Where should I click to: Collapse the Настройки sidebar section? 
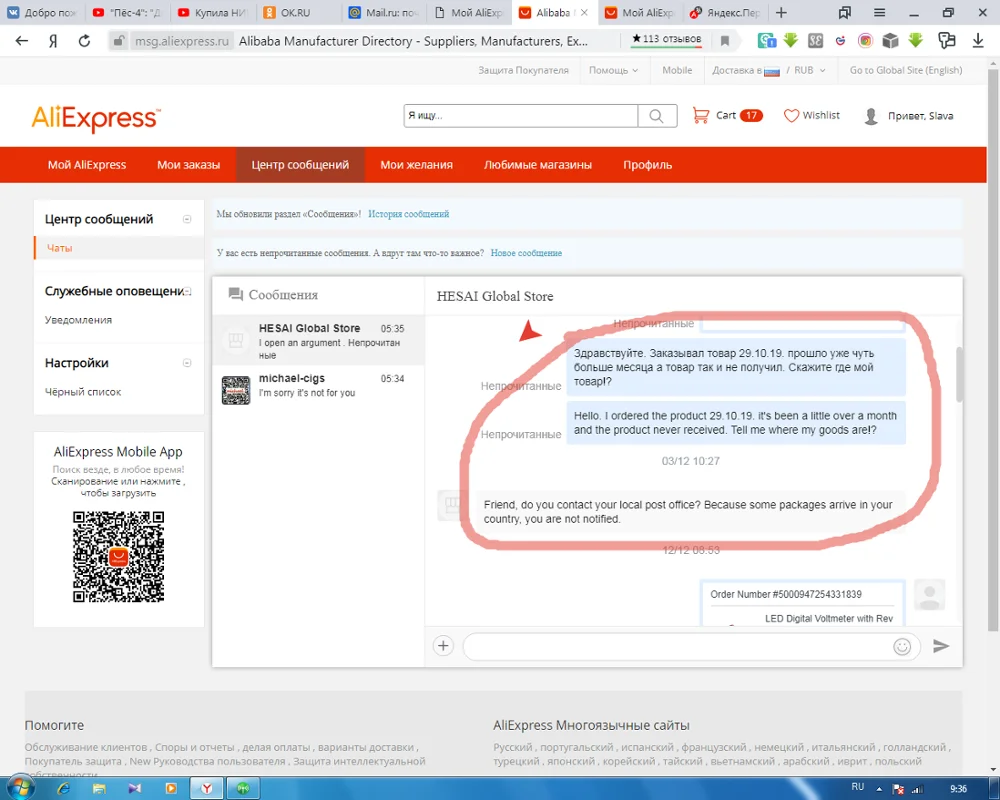(187, 363)
